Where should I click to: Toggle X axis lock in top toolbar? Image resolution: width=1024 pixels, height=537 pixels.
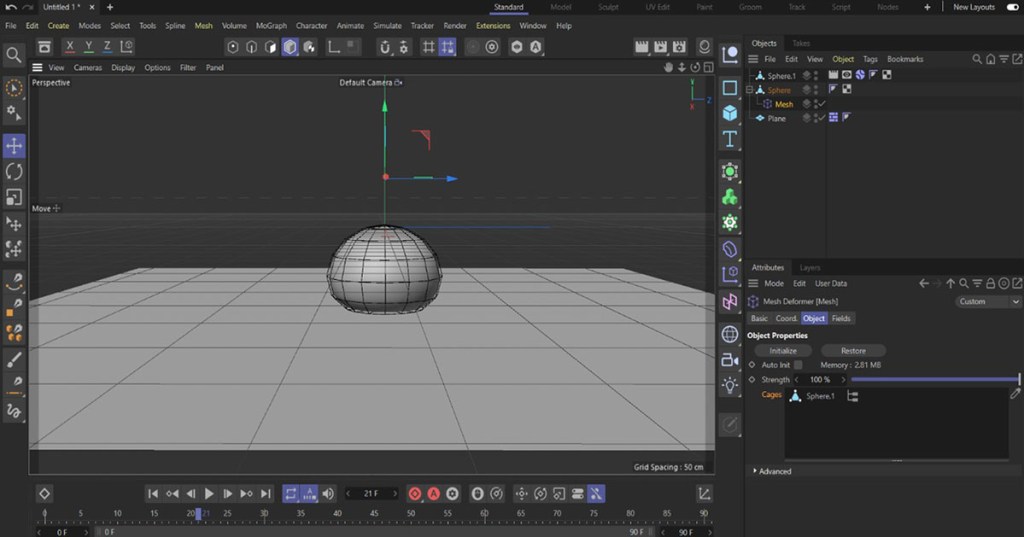point(70,47)
